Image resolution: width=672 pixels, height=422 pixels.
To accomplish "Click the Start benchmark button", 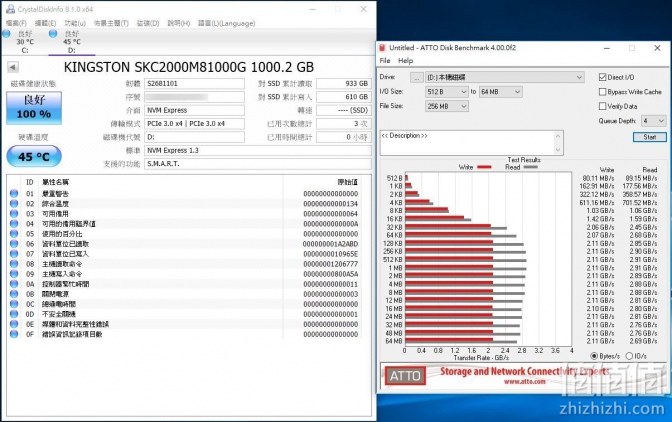I will point(649,137).
